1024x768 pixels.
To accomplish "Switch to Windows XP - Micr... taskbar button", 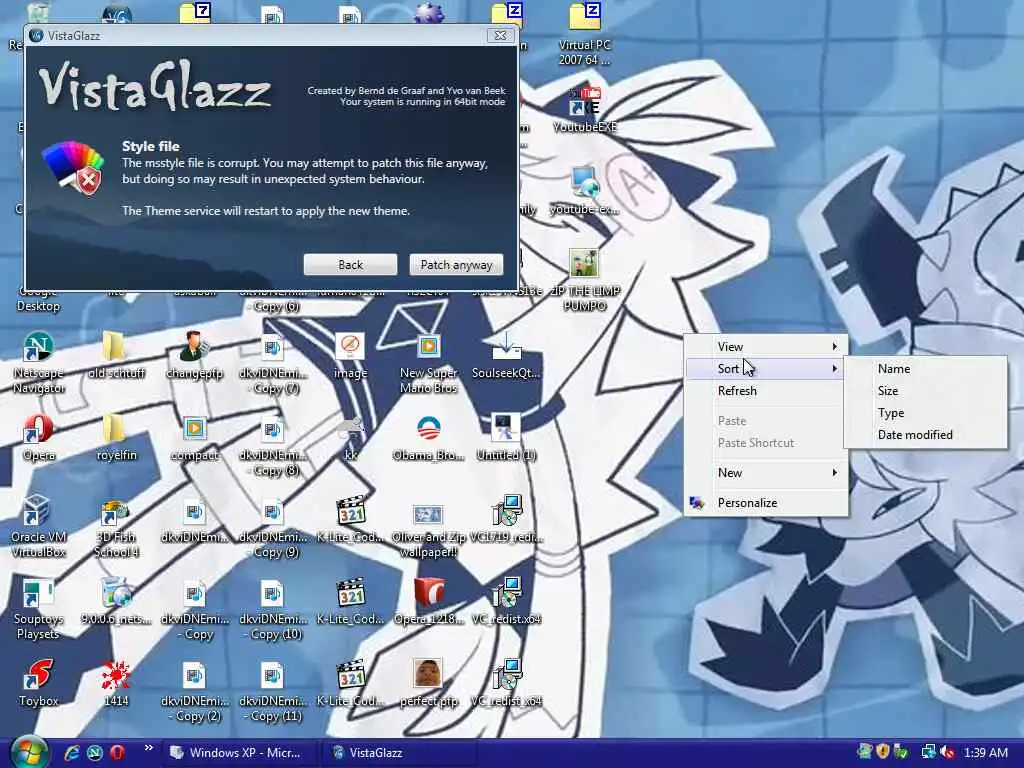I will tap(238, 753).
